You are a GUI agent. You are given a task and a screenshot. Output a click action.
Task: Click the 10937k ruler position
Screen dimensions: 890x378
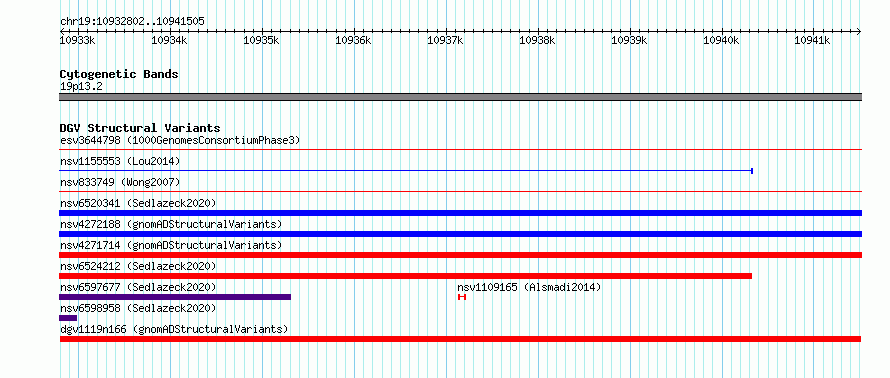click(445, 40)
